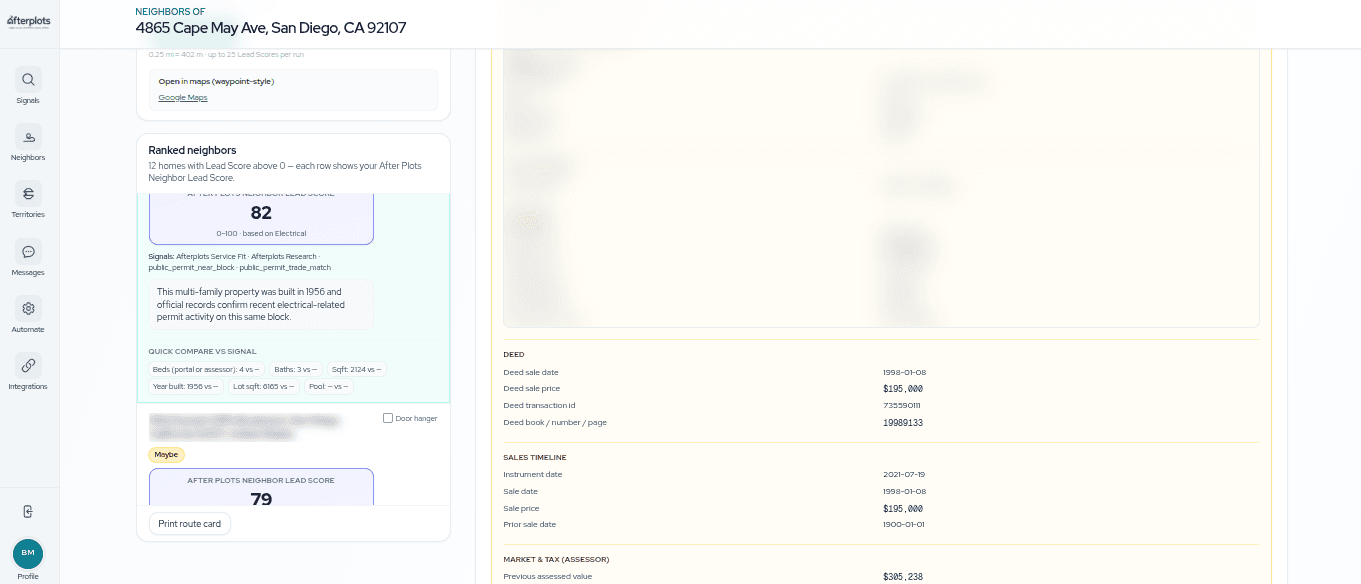
Task: Click the Quick compare vs signal label
Action: (202, 351)
